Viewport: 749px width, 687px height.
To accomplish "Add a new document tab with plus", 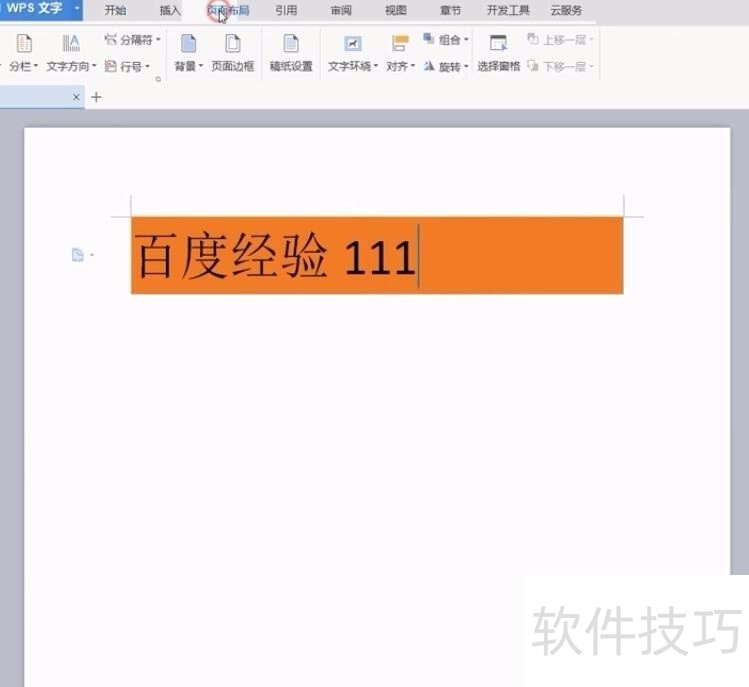I will [x=96, y=97].
